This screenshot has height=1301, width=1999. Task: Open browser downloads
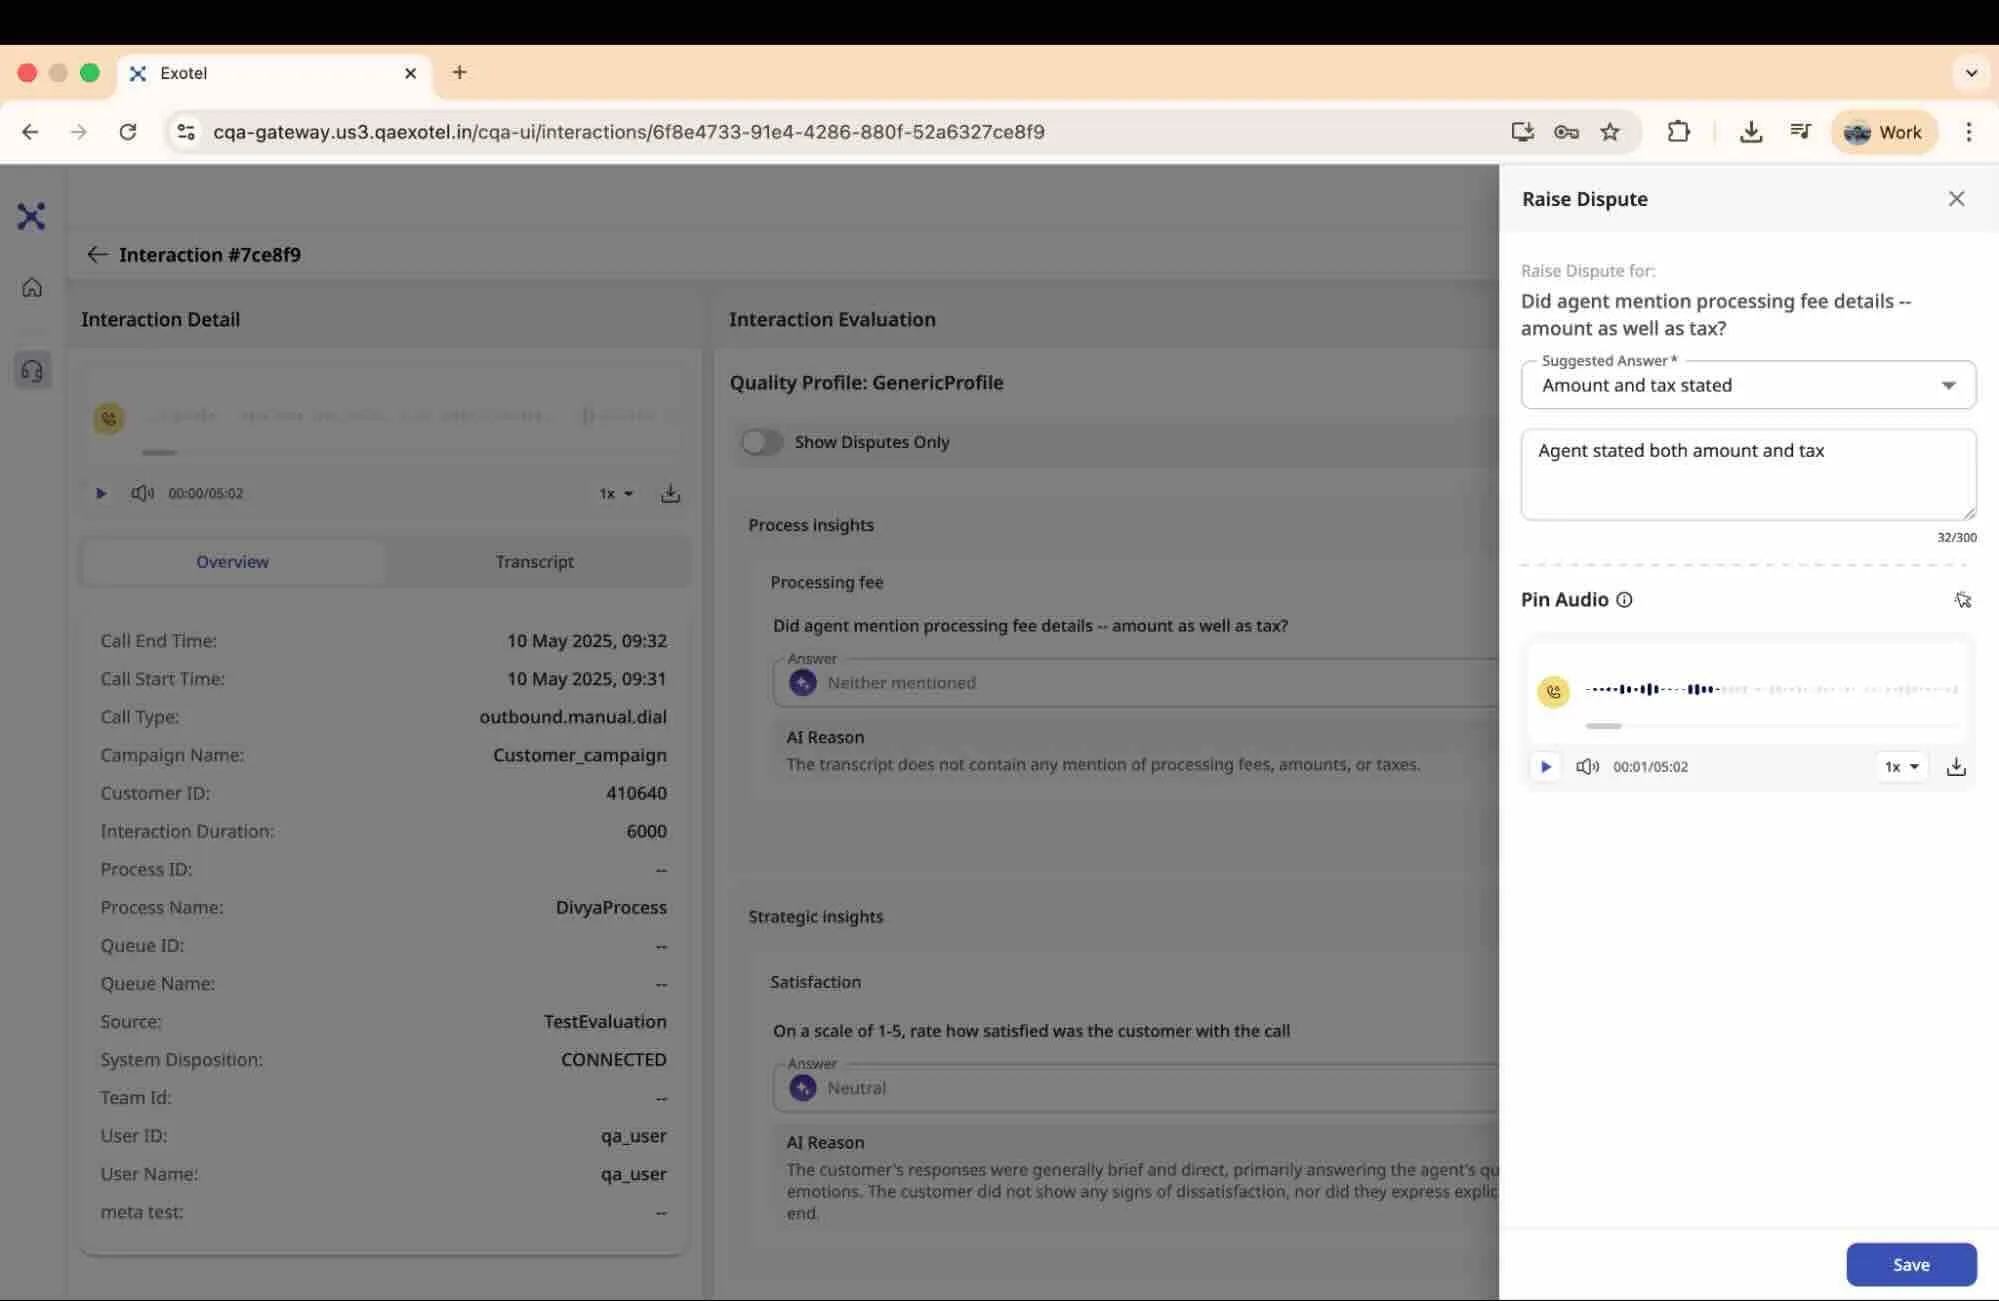(1750, 132)
